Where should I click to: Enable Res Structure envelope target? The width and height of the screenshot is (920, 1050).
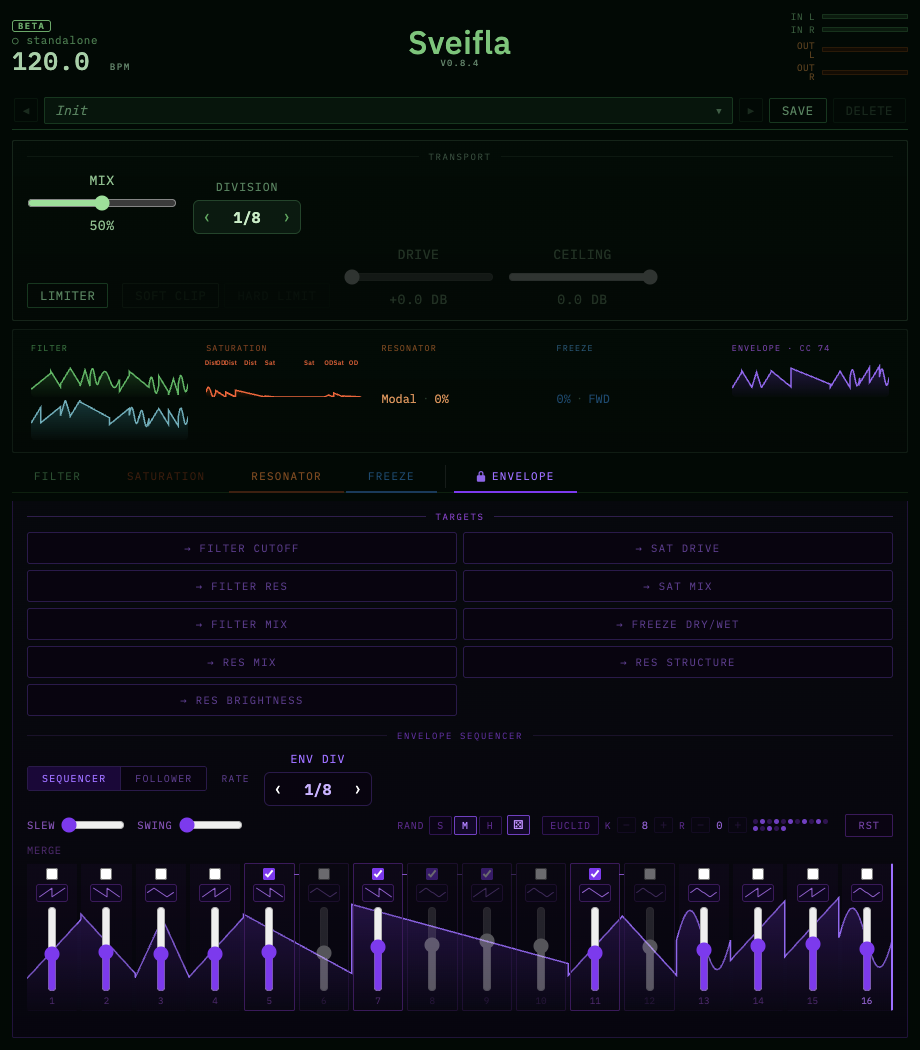point(678,662)
